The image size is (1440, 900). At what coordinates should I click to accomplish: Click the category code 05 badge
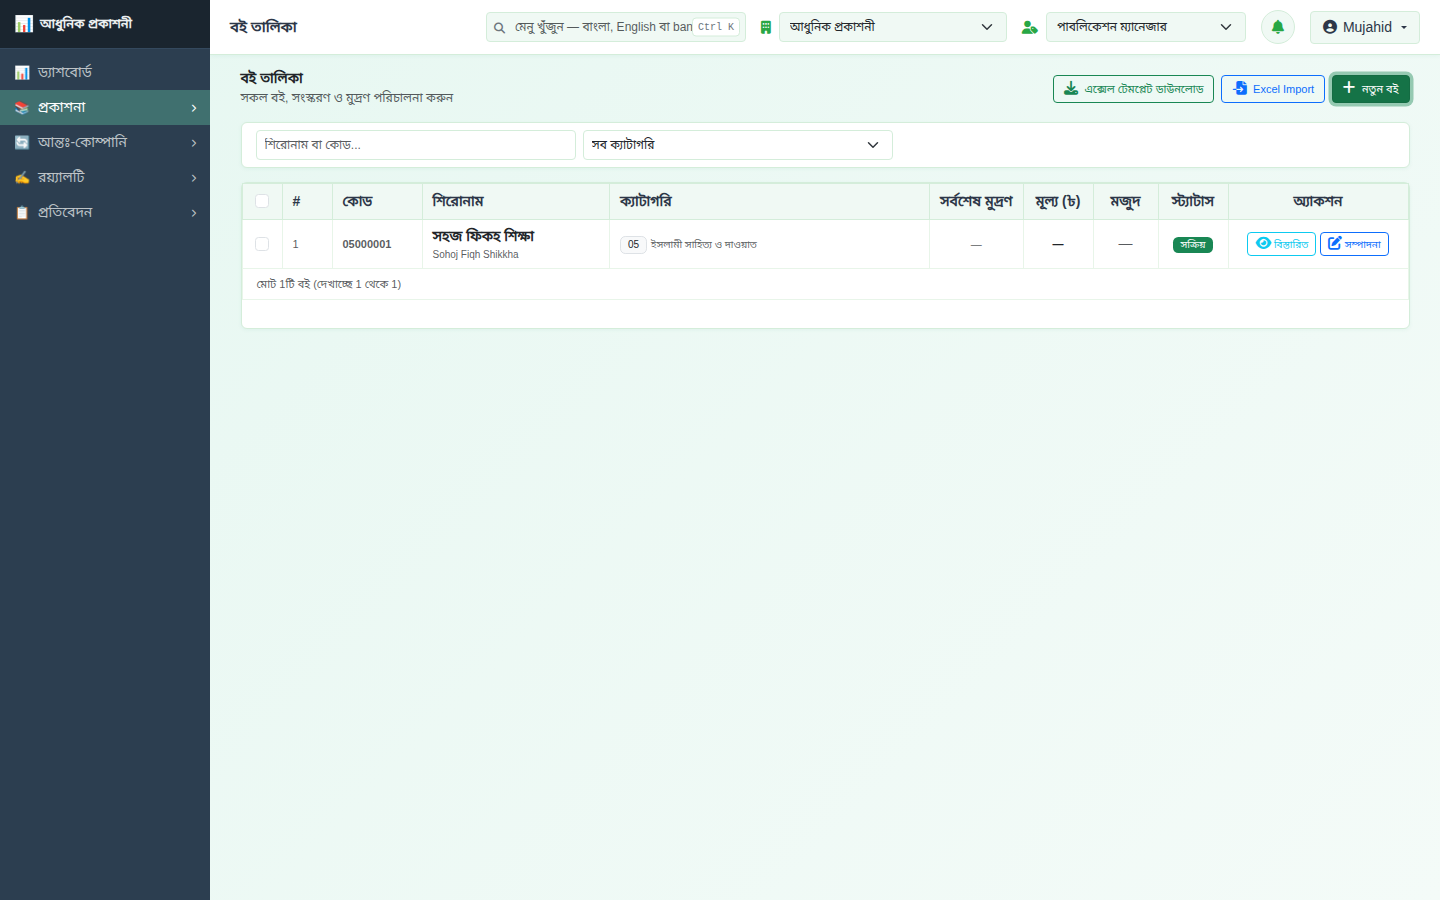point(633,245)
